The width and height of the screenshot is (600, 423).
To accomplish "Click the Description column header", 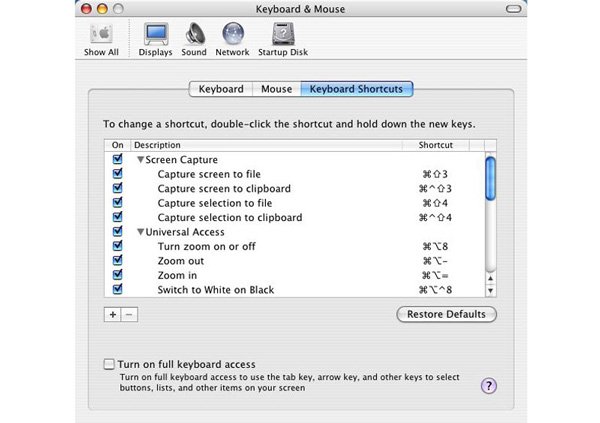I will pyautogui.click(x=266, y=145).
